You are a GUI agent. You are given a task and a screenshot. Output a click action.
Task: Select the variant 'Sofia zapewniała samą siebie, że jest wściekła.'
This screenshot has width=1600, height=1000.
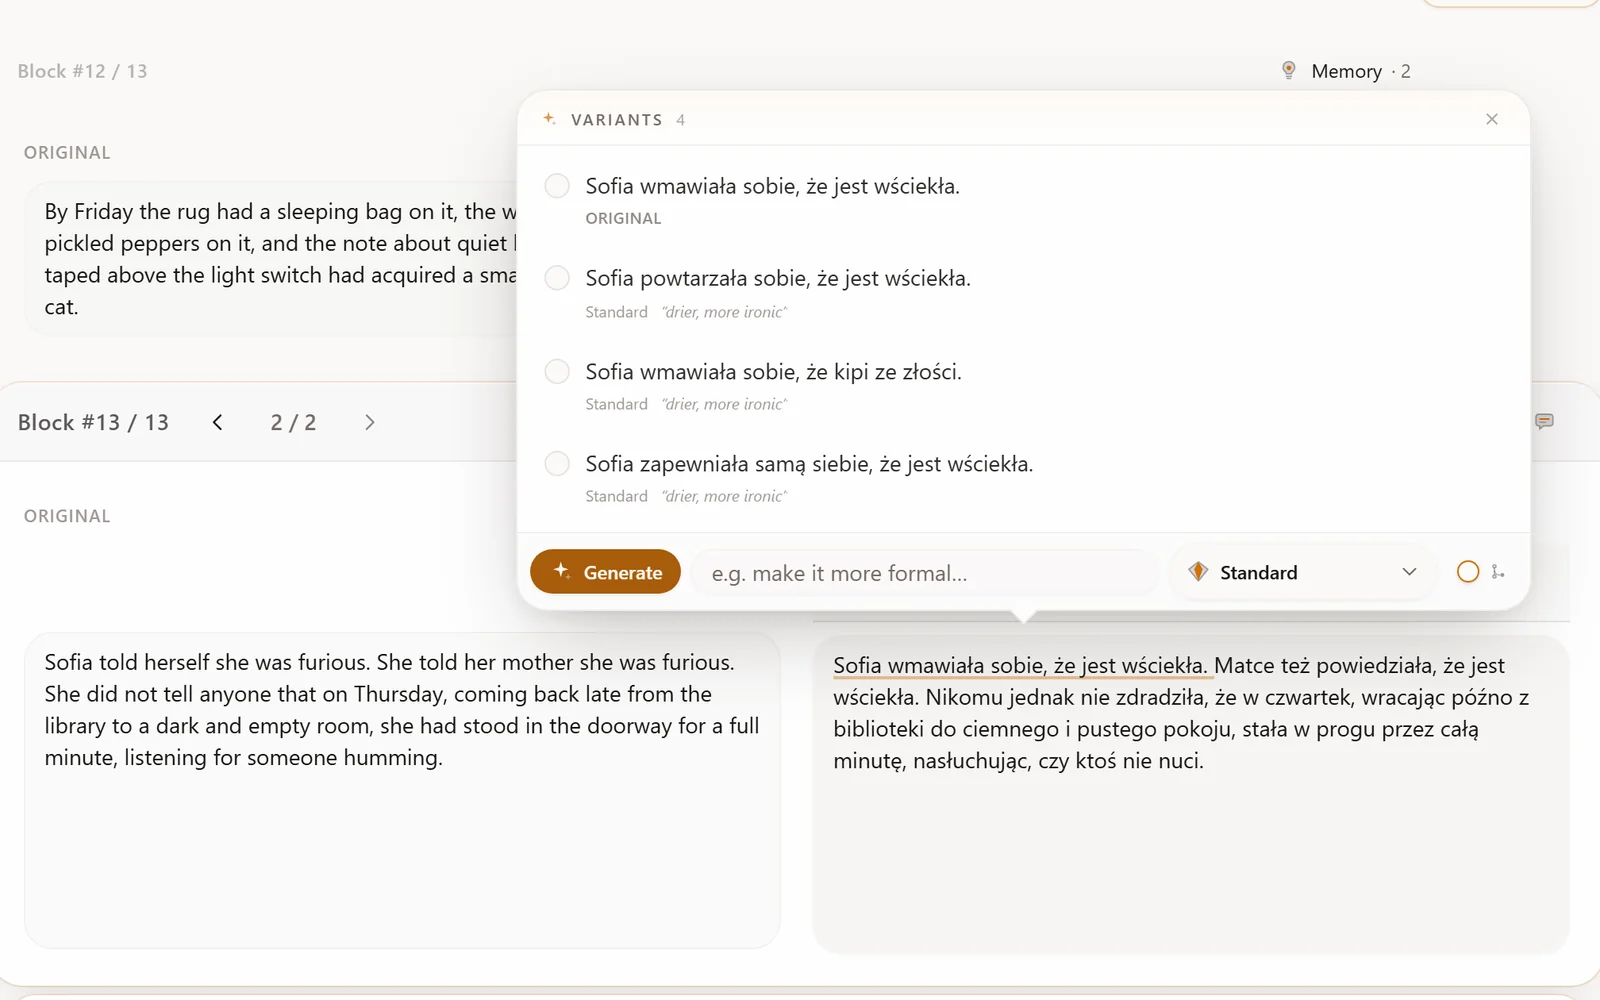[x=557, y=464]
